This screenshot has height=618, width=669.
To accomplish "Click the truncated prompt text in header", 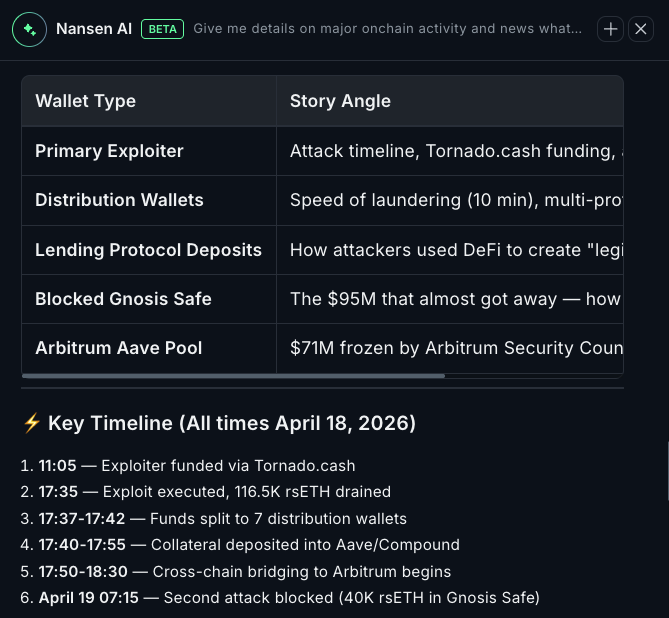I will coord(387,29).
